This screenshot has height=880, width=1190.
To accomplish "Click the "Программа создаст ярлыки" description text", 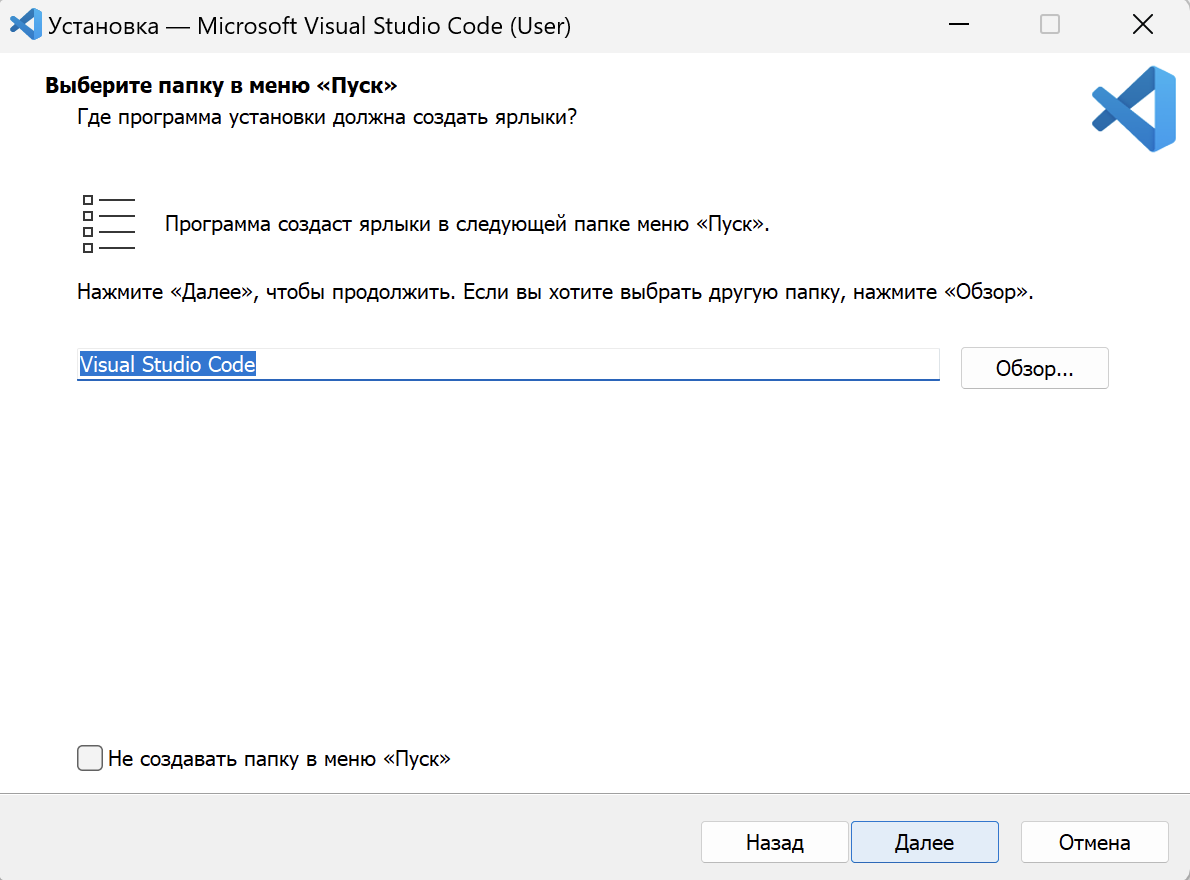I will point(467,224).
